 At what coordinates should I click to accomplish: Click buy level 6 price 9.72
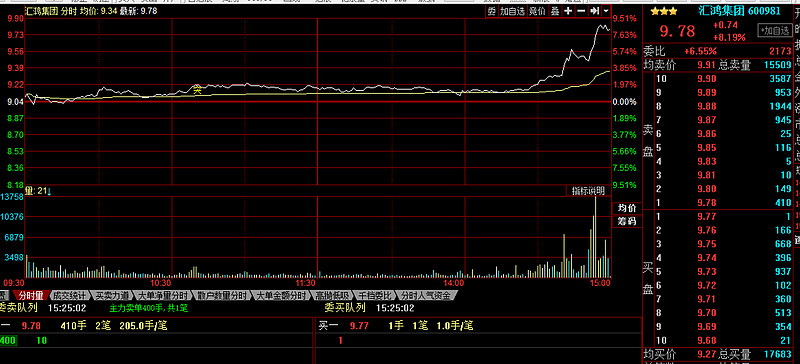(x=707, y=285)
